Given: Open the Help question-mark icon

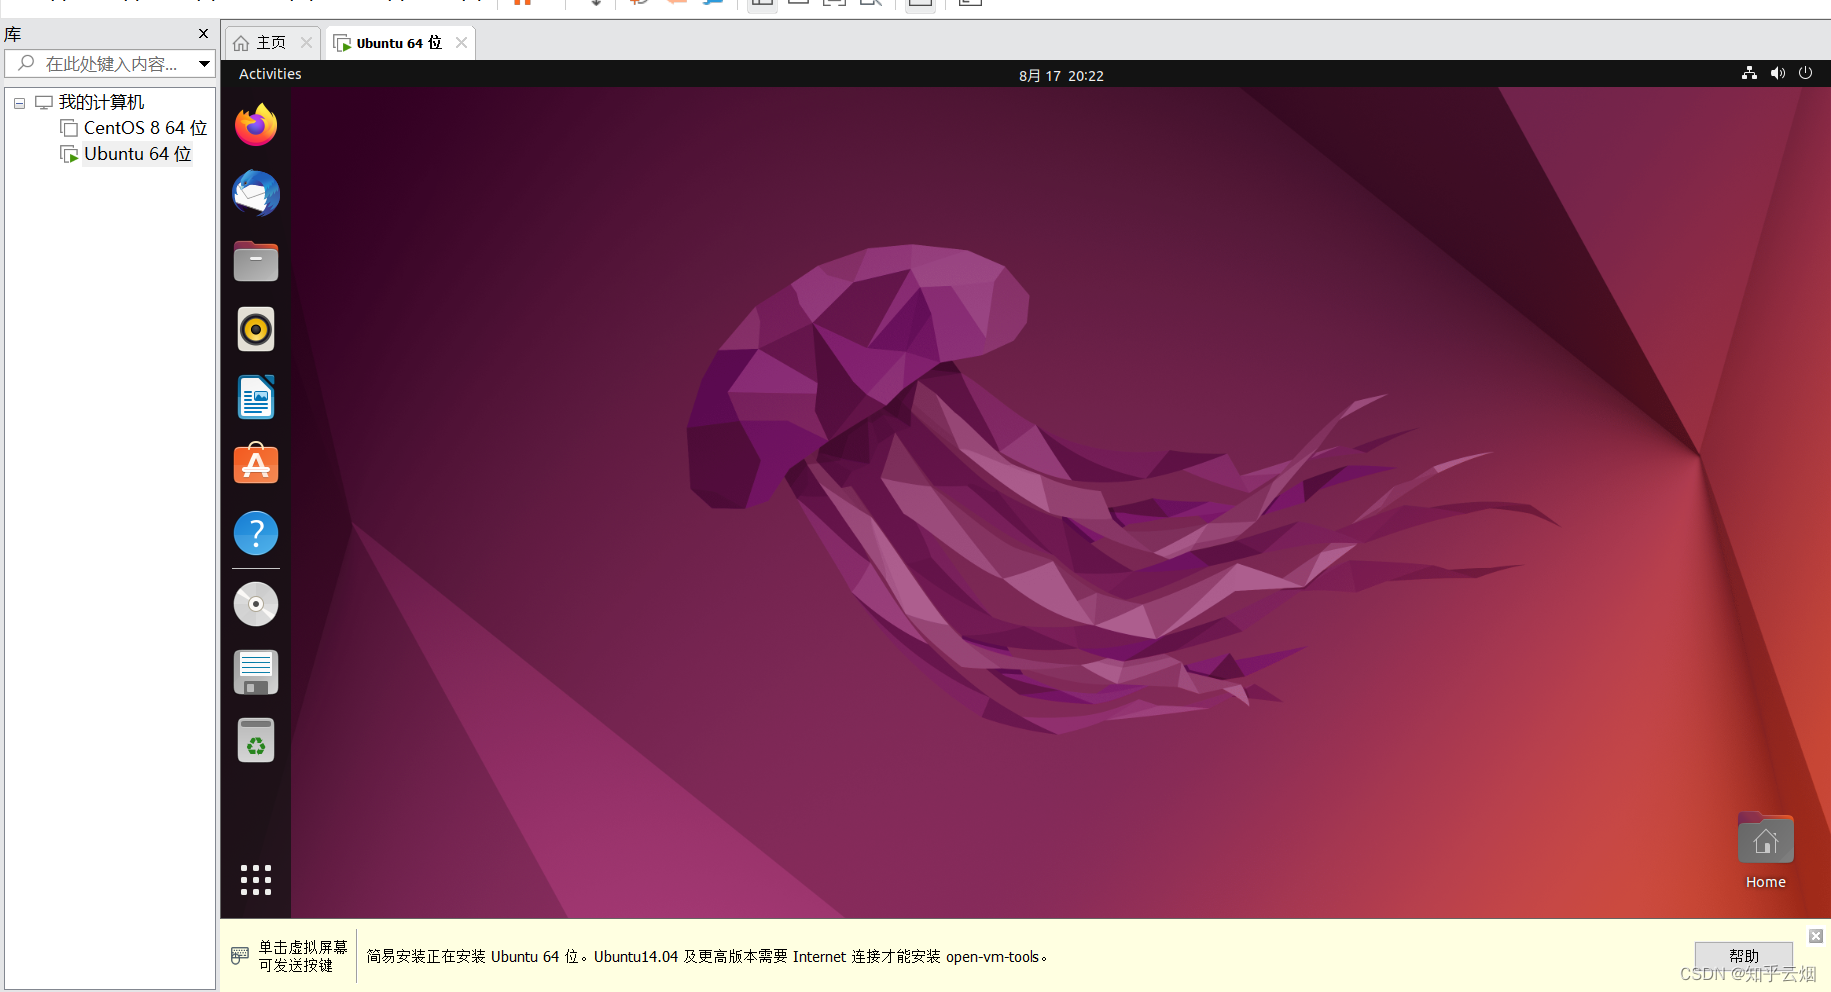Looking at the screenshot, I should (256, 533).
